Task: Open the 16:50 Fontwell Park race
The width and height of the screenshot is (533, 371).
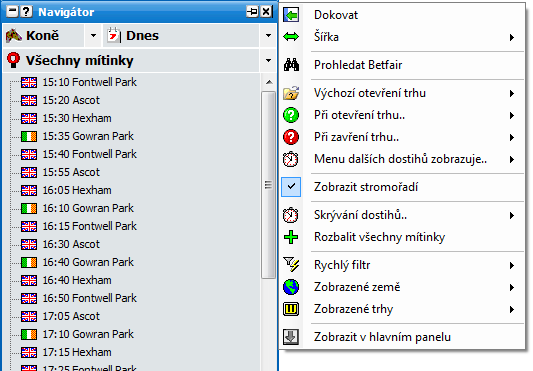Action: point(89,299)
